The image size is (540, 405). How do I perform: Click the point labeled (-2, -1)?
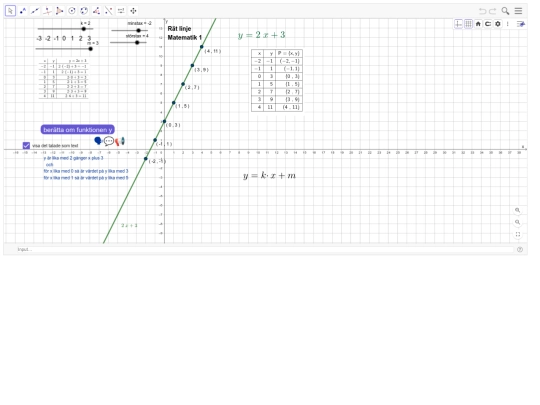click(x=146, y=159)
